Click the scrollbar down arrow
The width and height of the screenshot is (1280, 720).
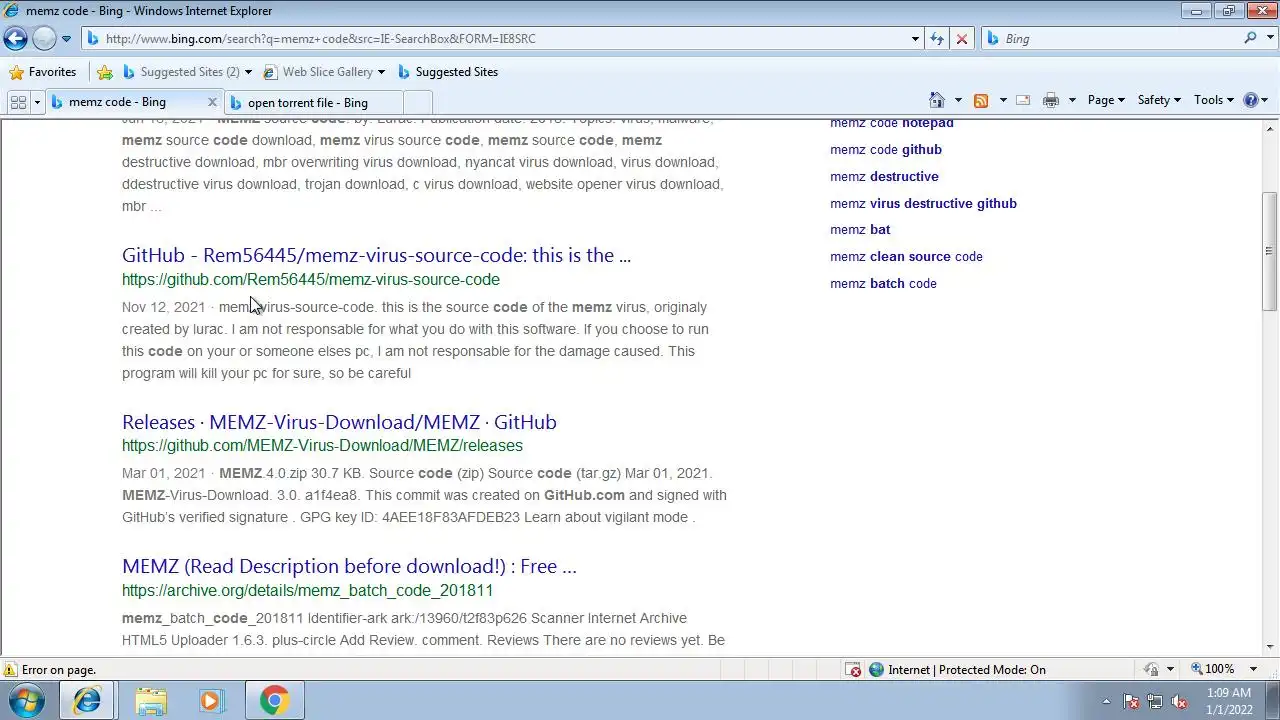tap(1270, 647)
